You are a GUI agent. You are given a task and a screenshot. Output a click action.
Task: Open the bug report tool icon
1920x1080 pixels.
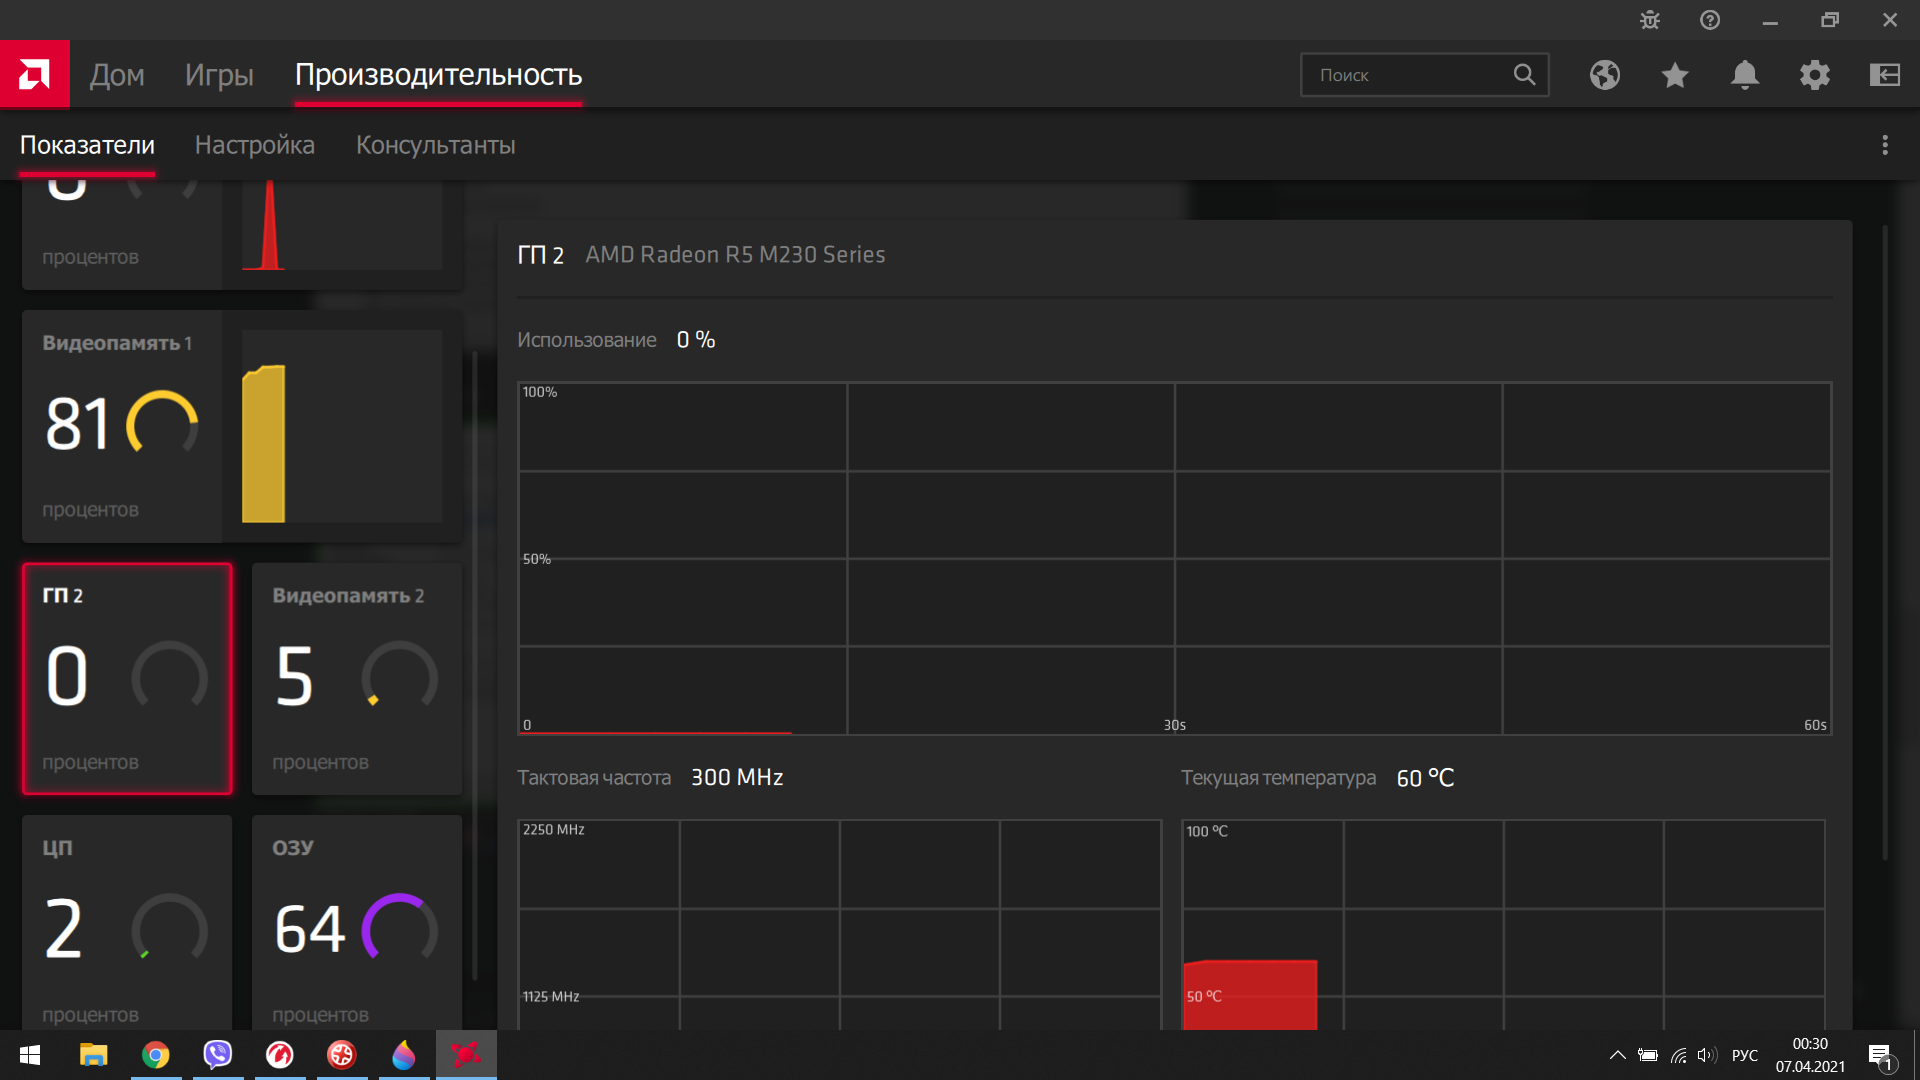1650,20
